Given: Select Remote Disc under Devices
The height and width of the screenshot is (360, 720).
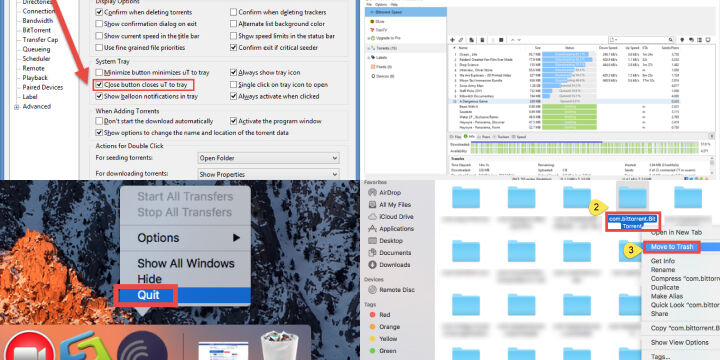Looking at the screenshot, I should pyautogui.click(x=392, y=290).
